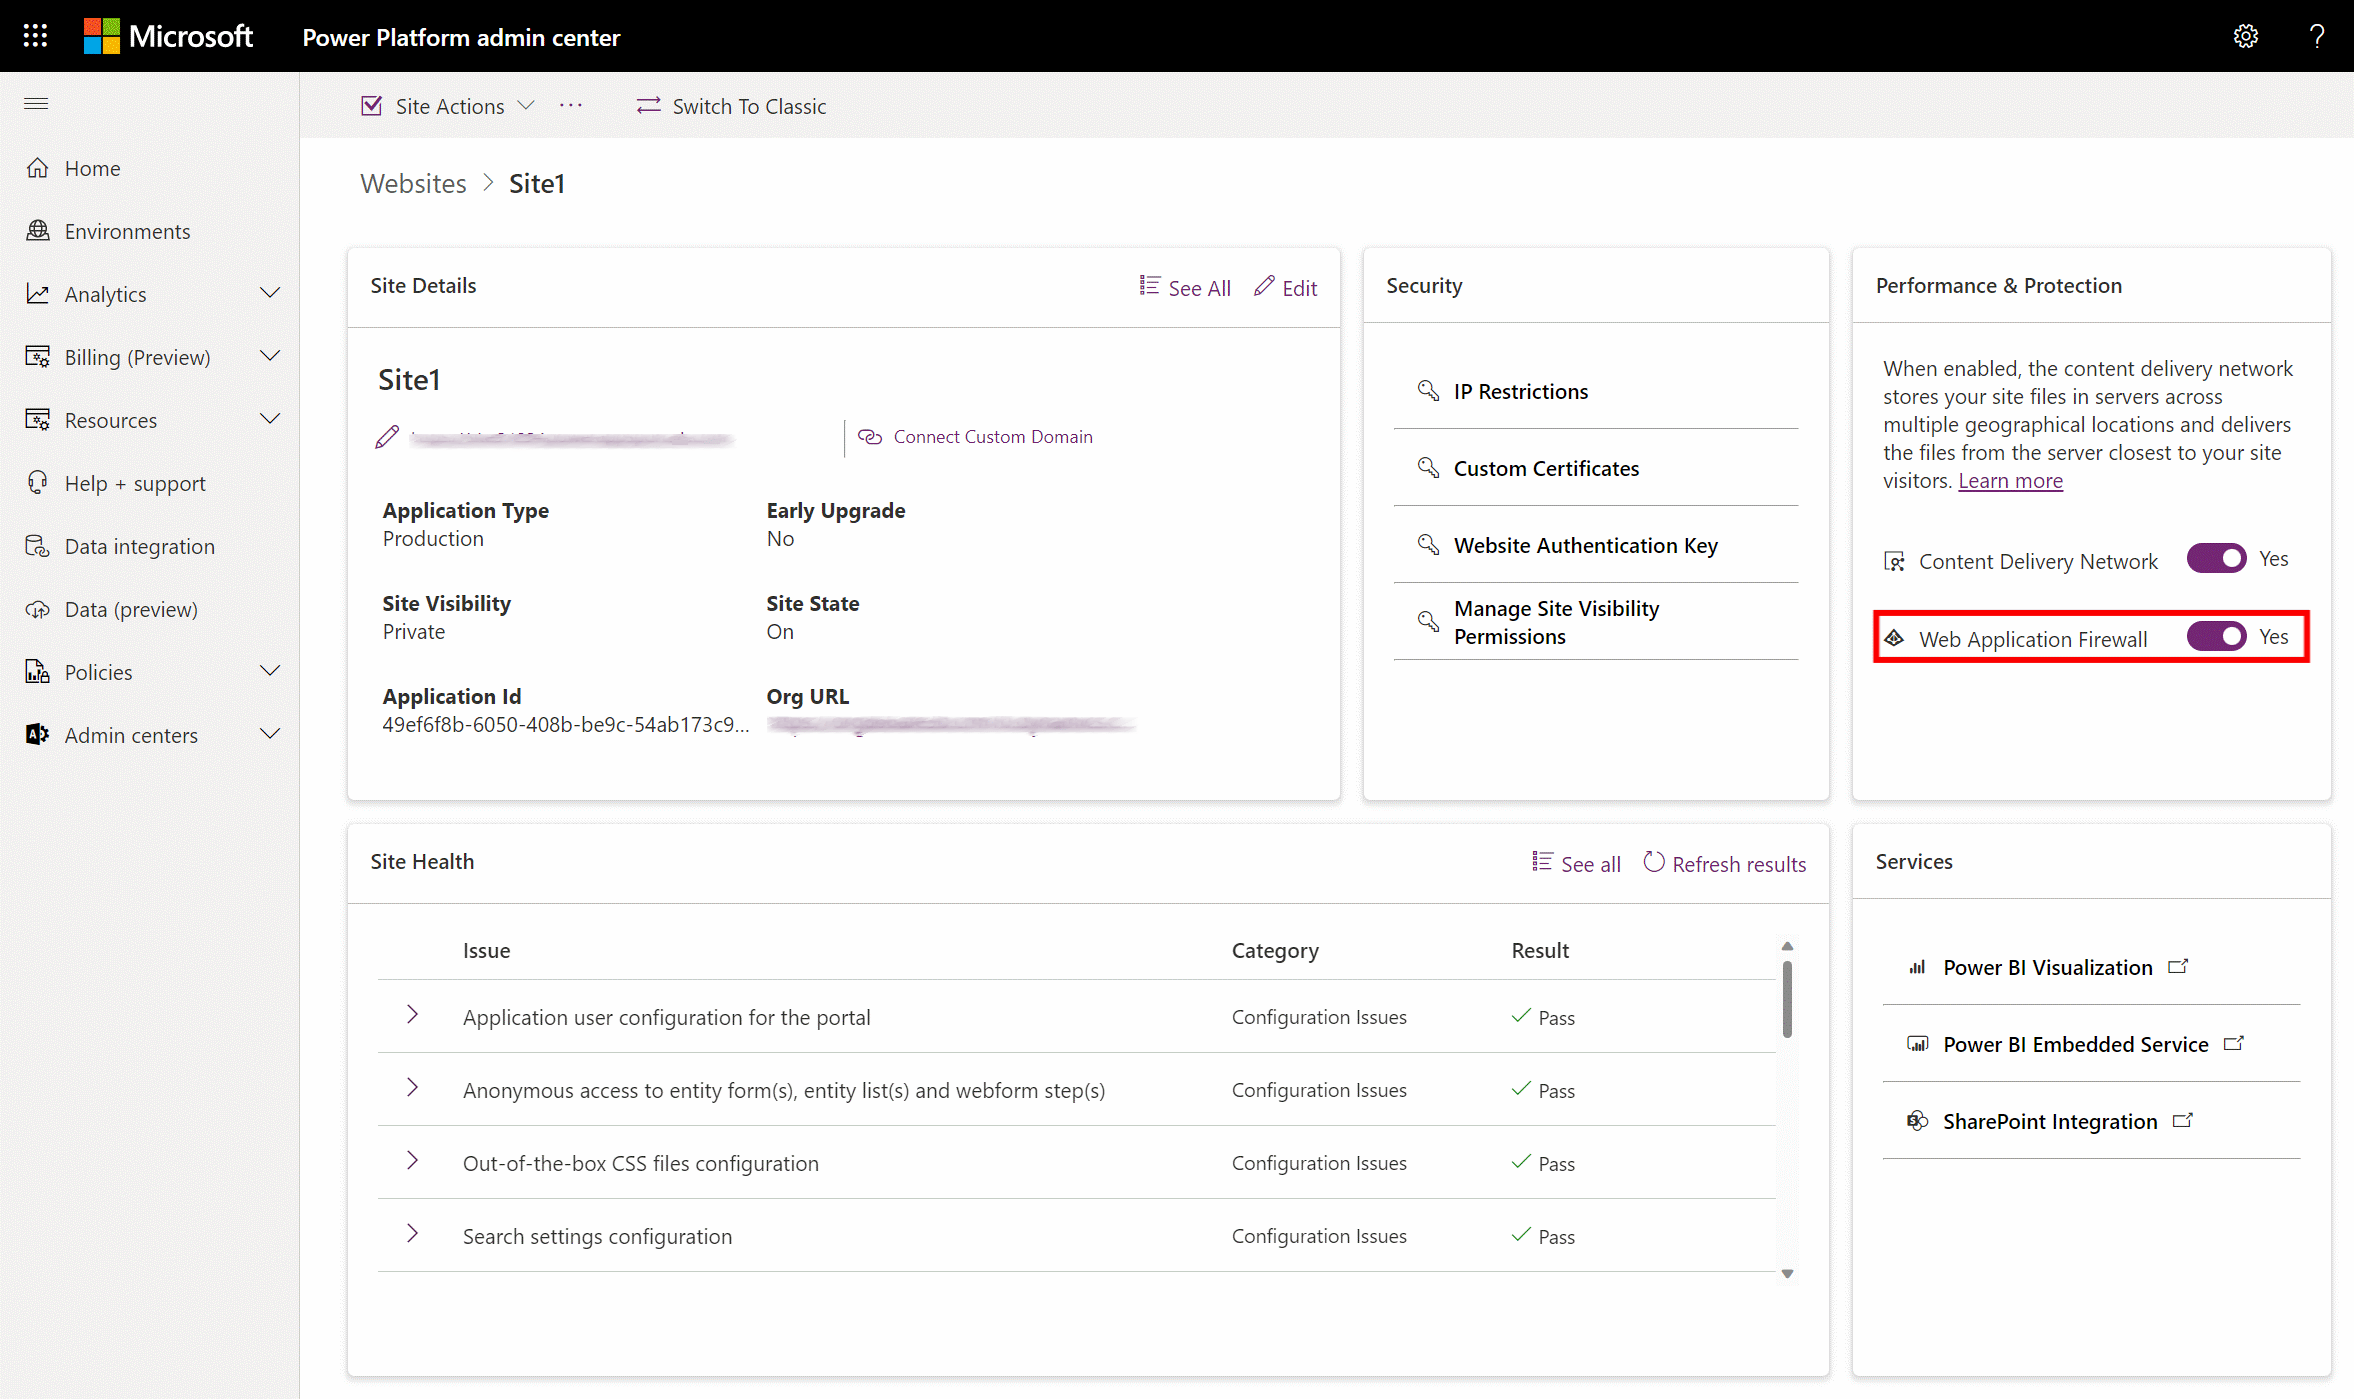Click the Refresh results button in Site Health
Viewport: 2354px width, 1399px height.
1725,863
